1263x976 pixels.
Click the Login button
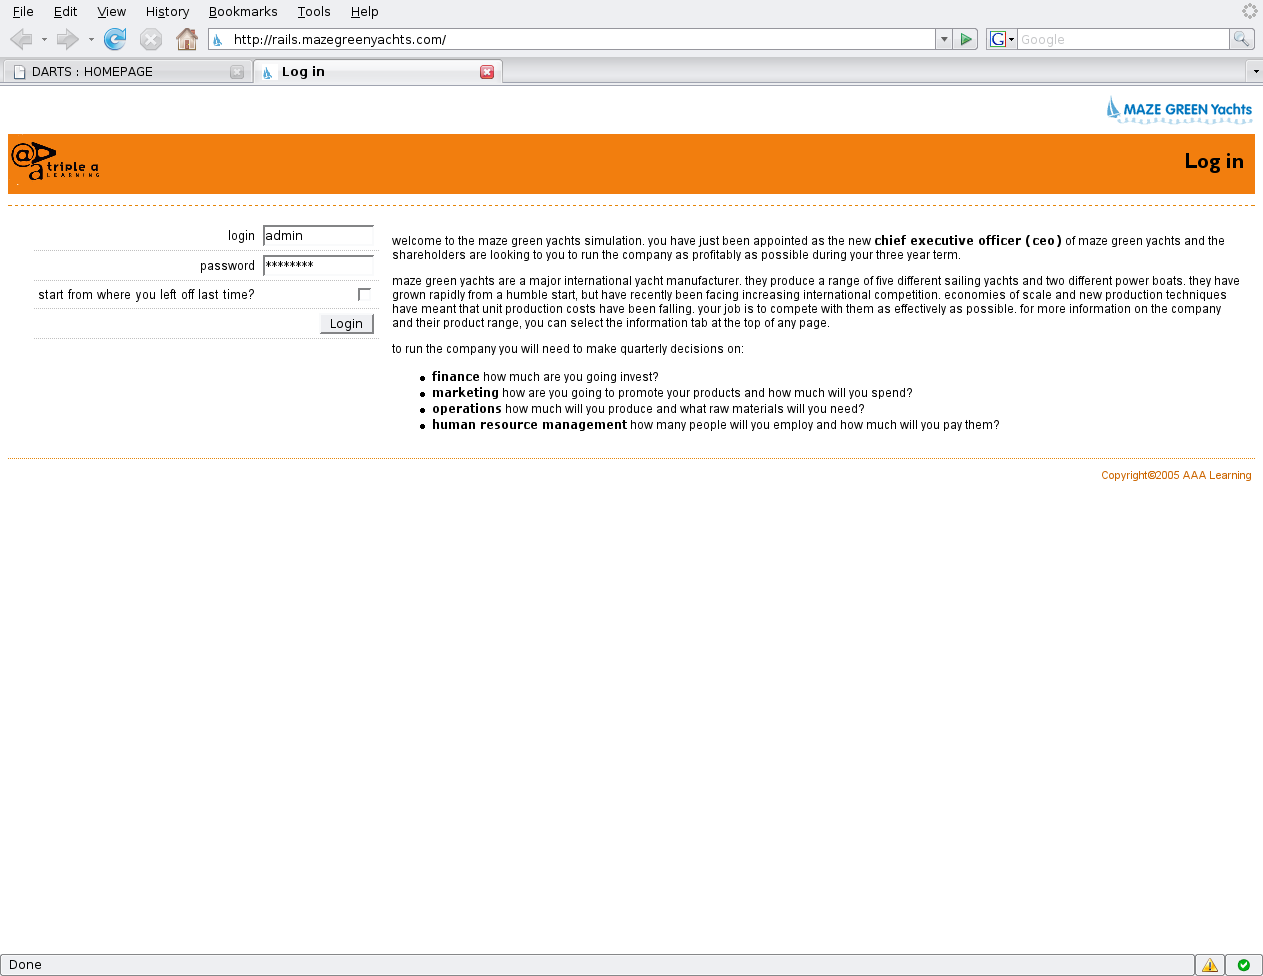[346, 323]
